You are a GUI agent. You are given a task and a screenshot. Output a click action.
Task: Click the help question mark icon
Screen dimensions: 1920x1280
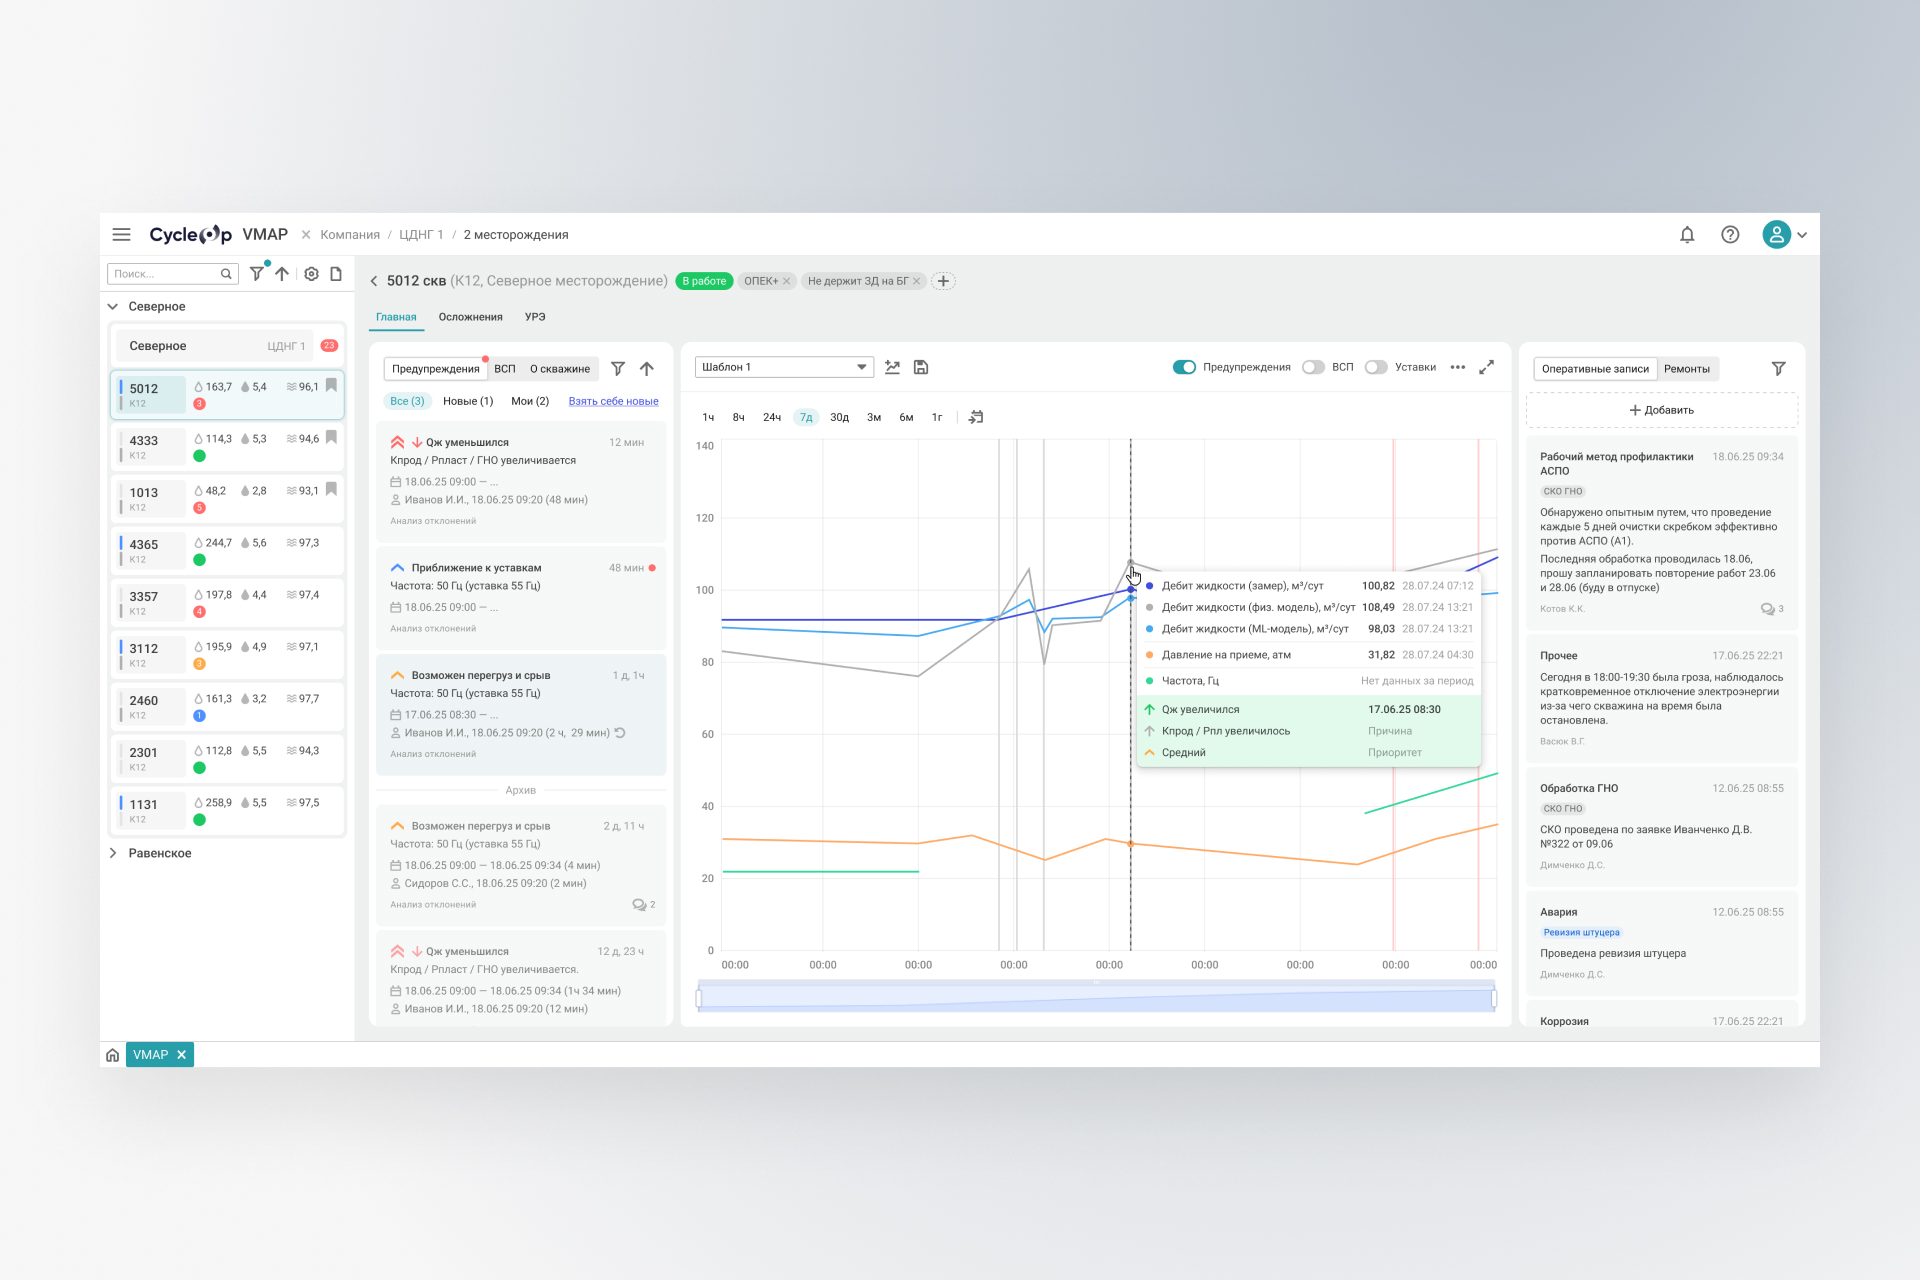click(x=1730, y=235)
